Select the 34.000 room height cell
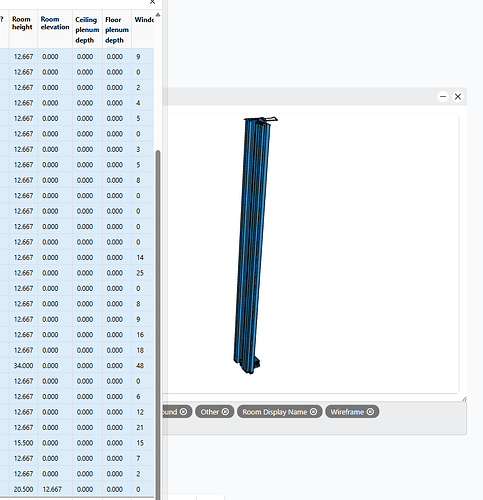This screenshot has width=483, height=500. (x=23, y=366)
